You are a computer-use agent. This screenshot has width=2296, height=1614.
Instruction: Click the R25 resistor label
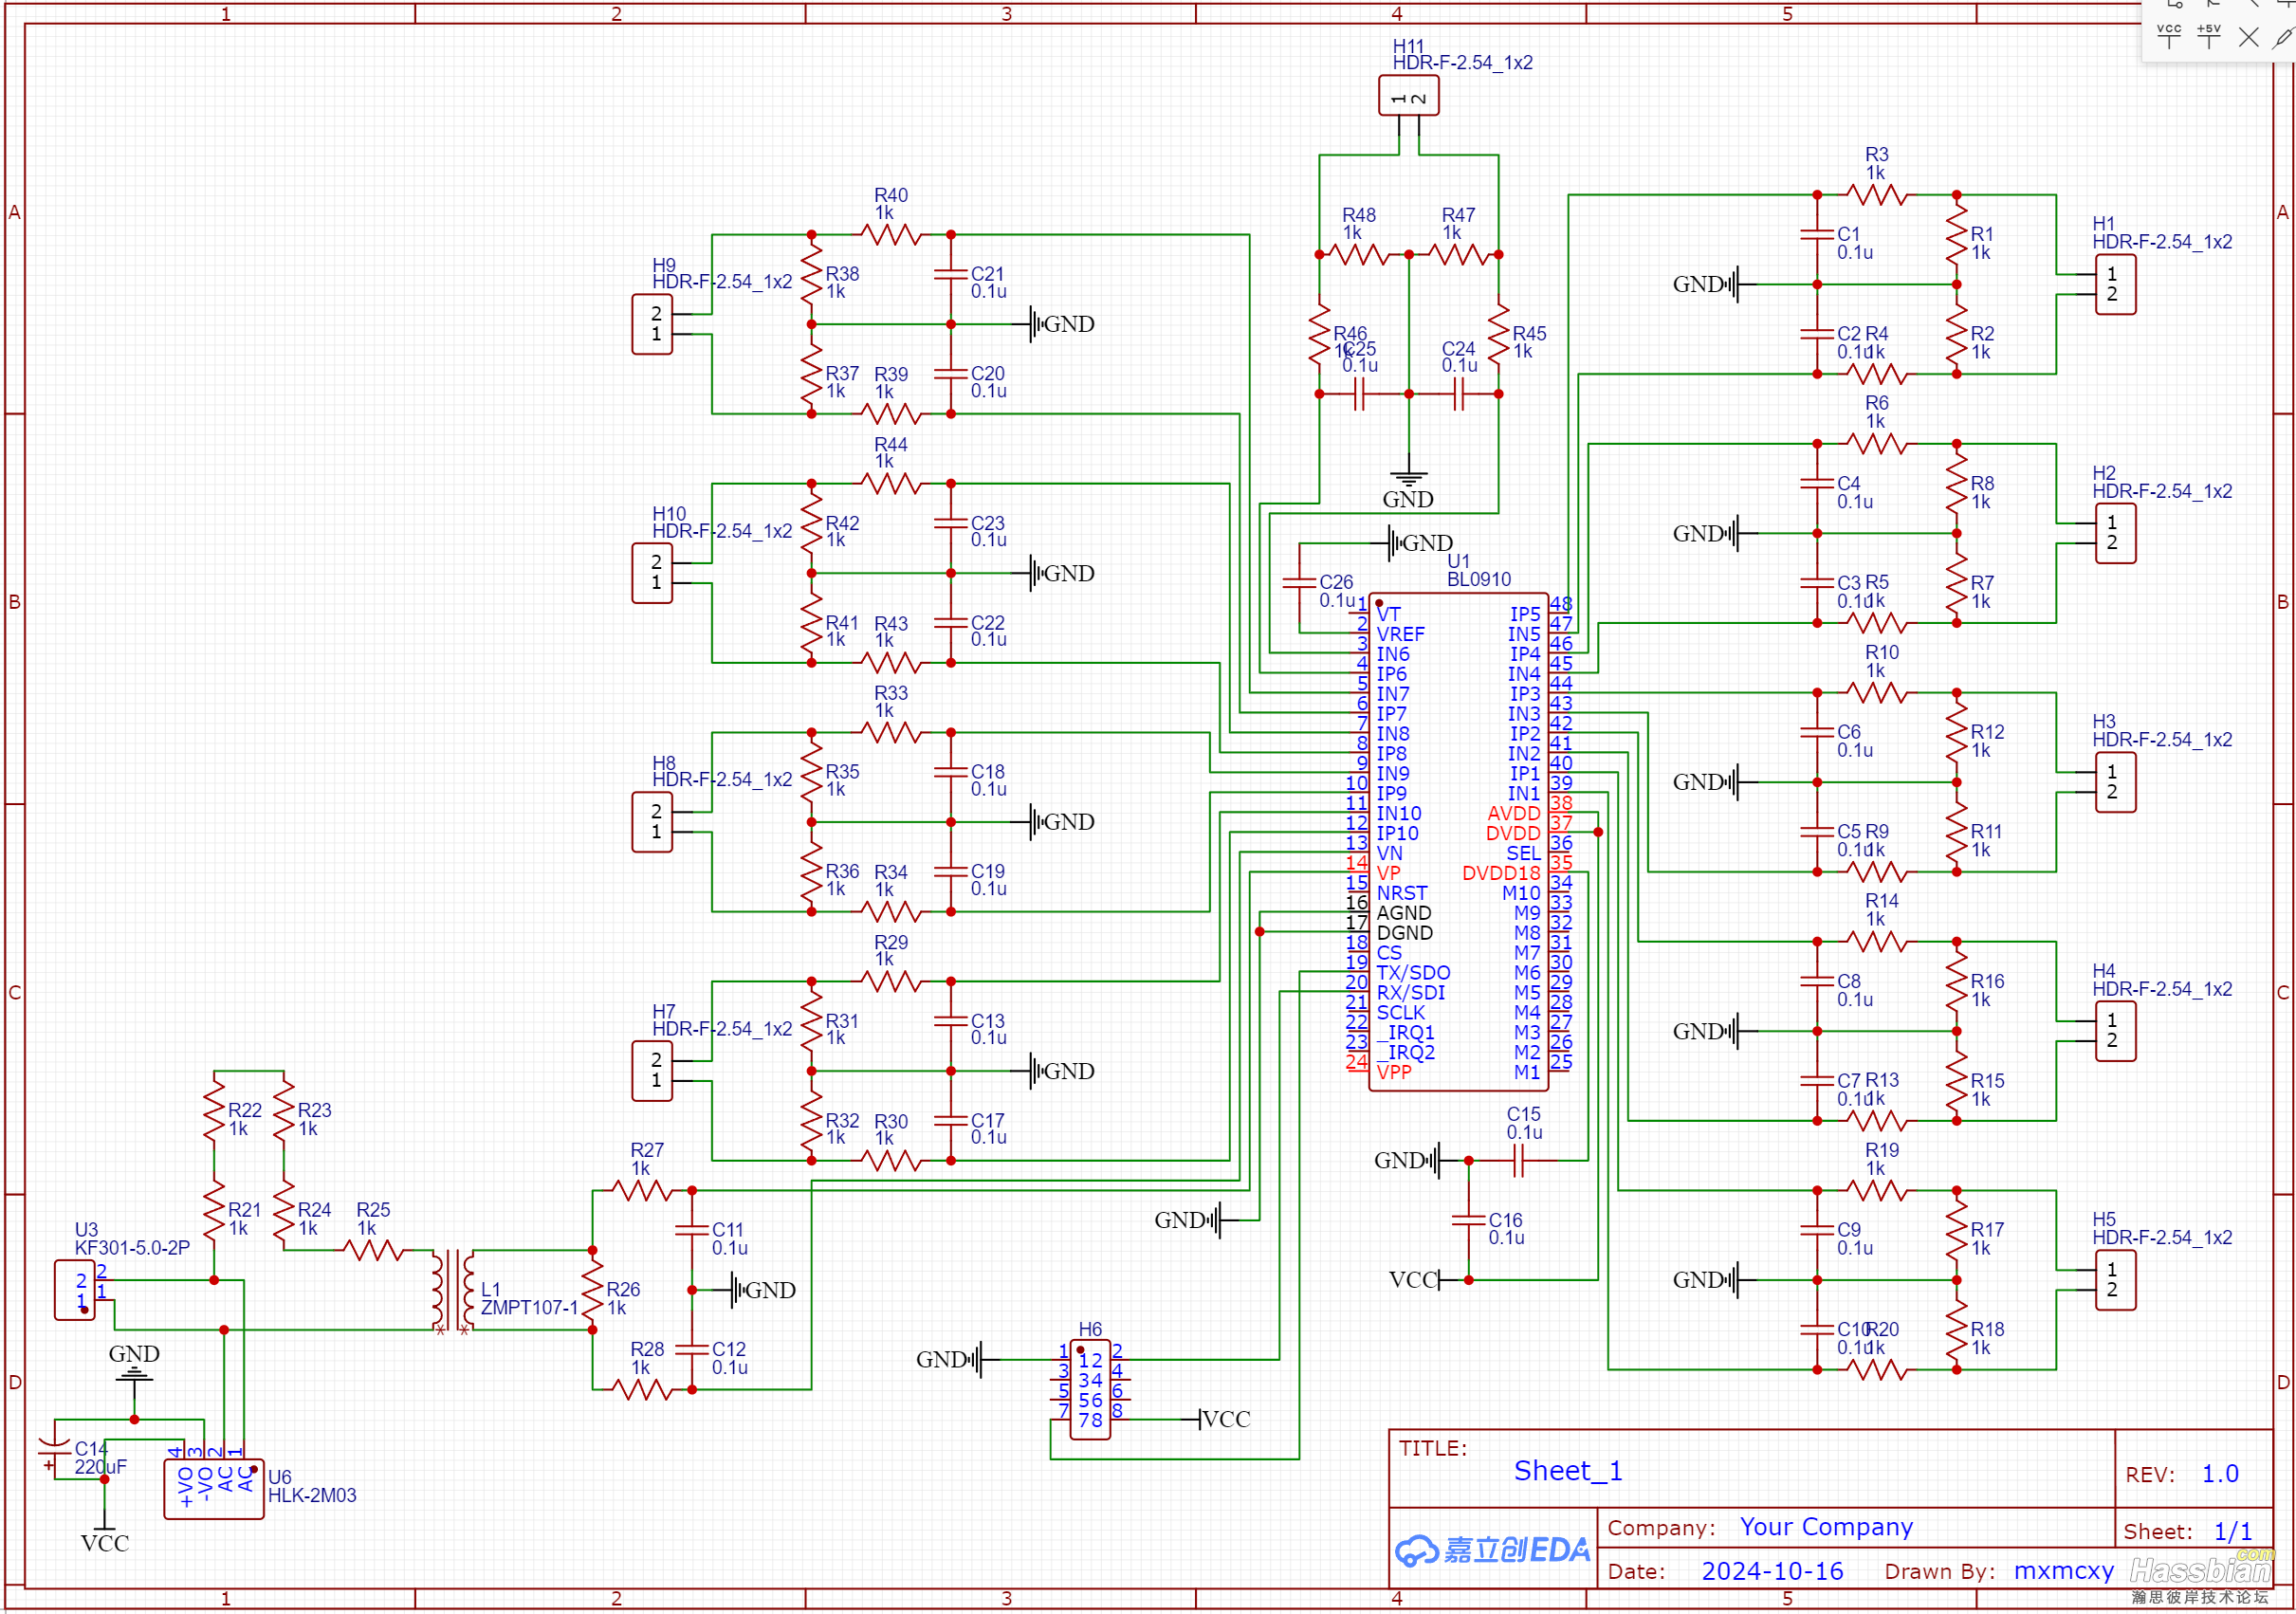[373, 1210]
